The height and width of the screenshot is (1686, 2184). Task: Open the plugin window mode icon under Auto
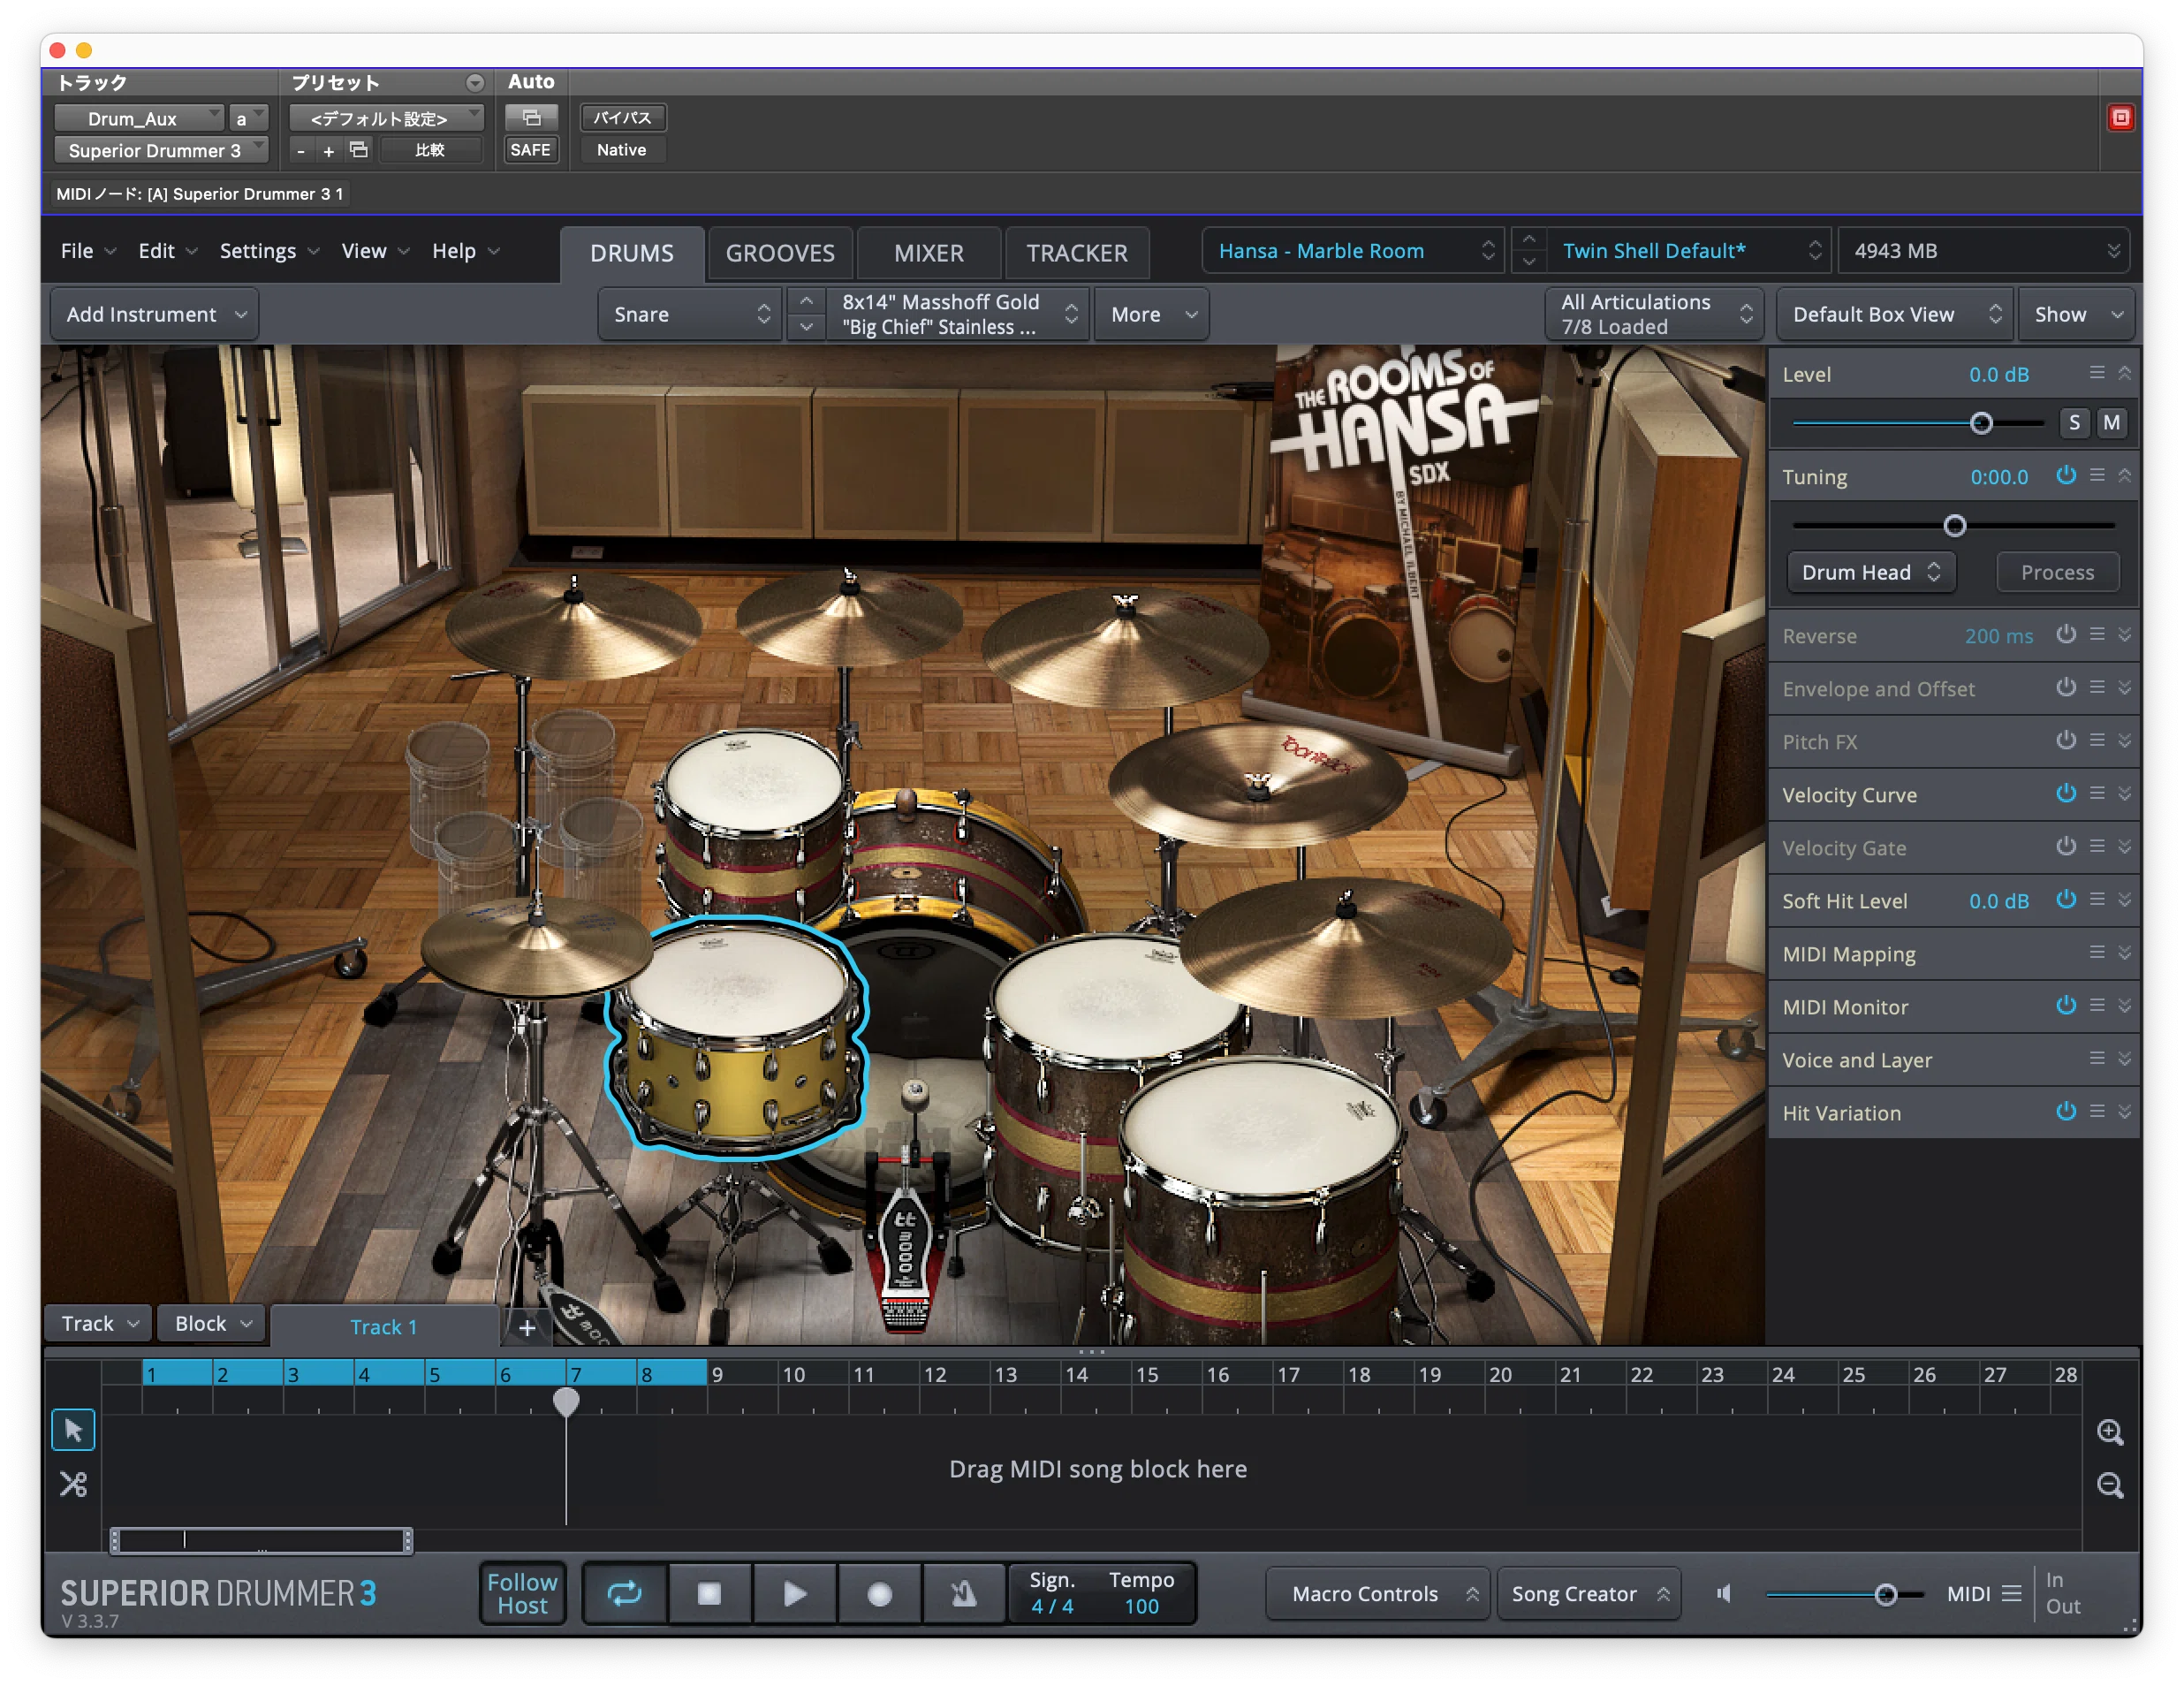tap(531, 118)
